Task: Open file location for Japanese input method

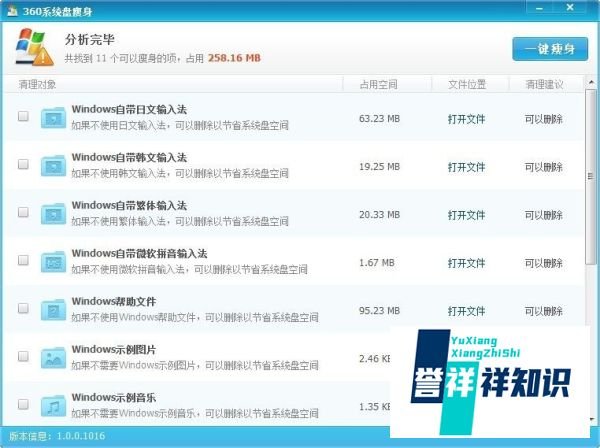Action: click(466, 119)
